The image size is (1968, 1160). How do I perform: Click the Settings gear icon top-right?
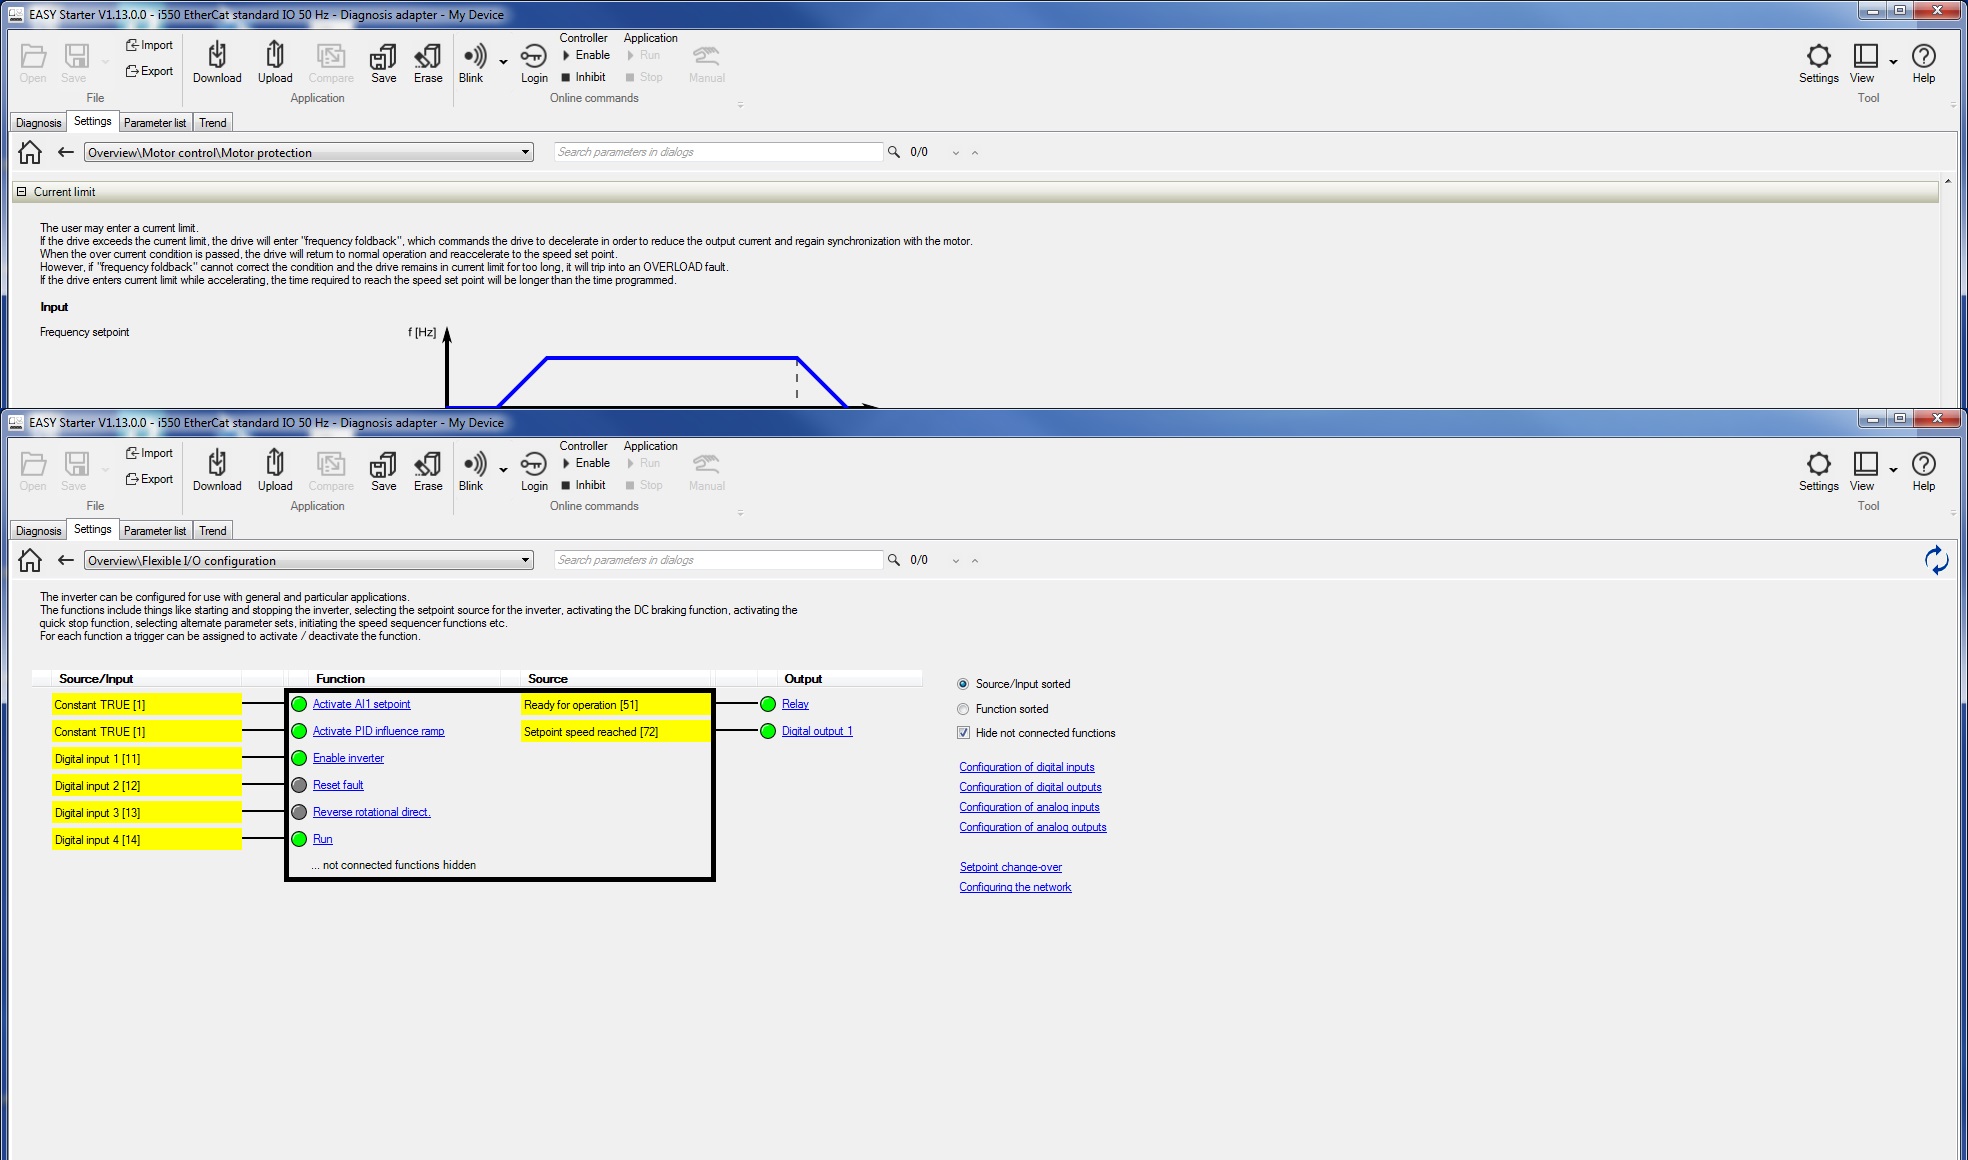(x=1817, y=55)
